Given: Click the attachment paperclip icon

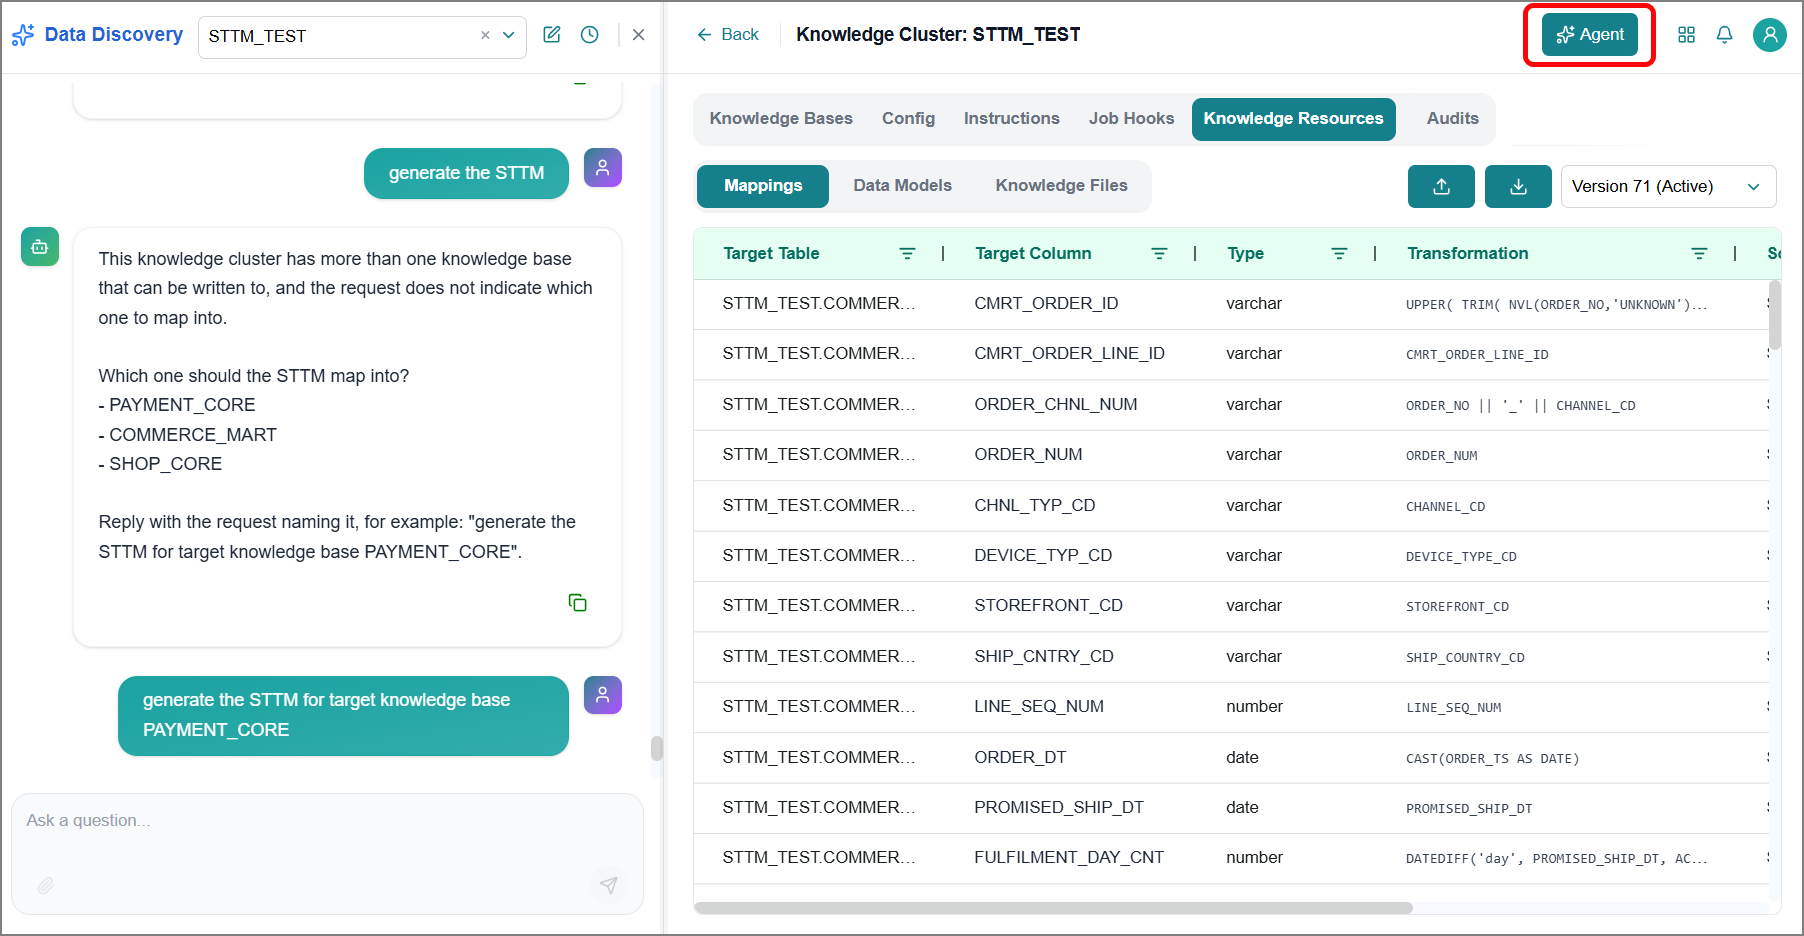Looking at the screenshot, I should coord(46,885).
